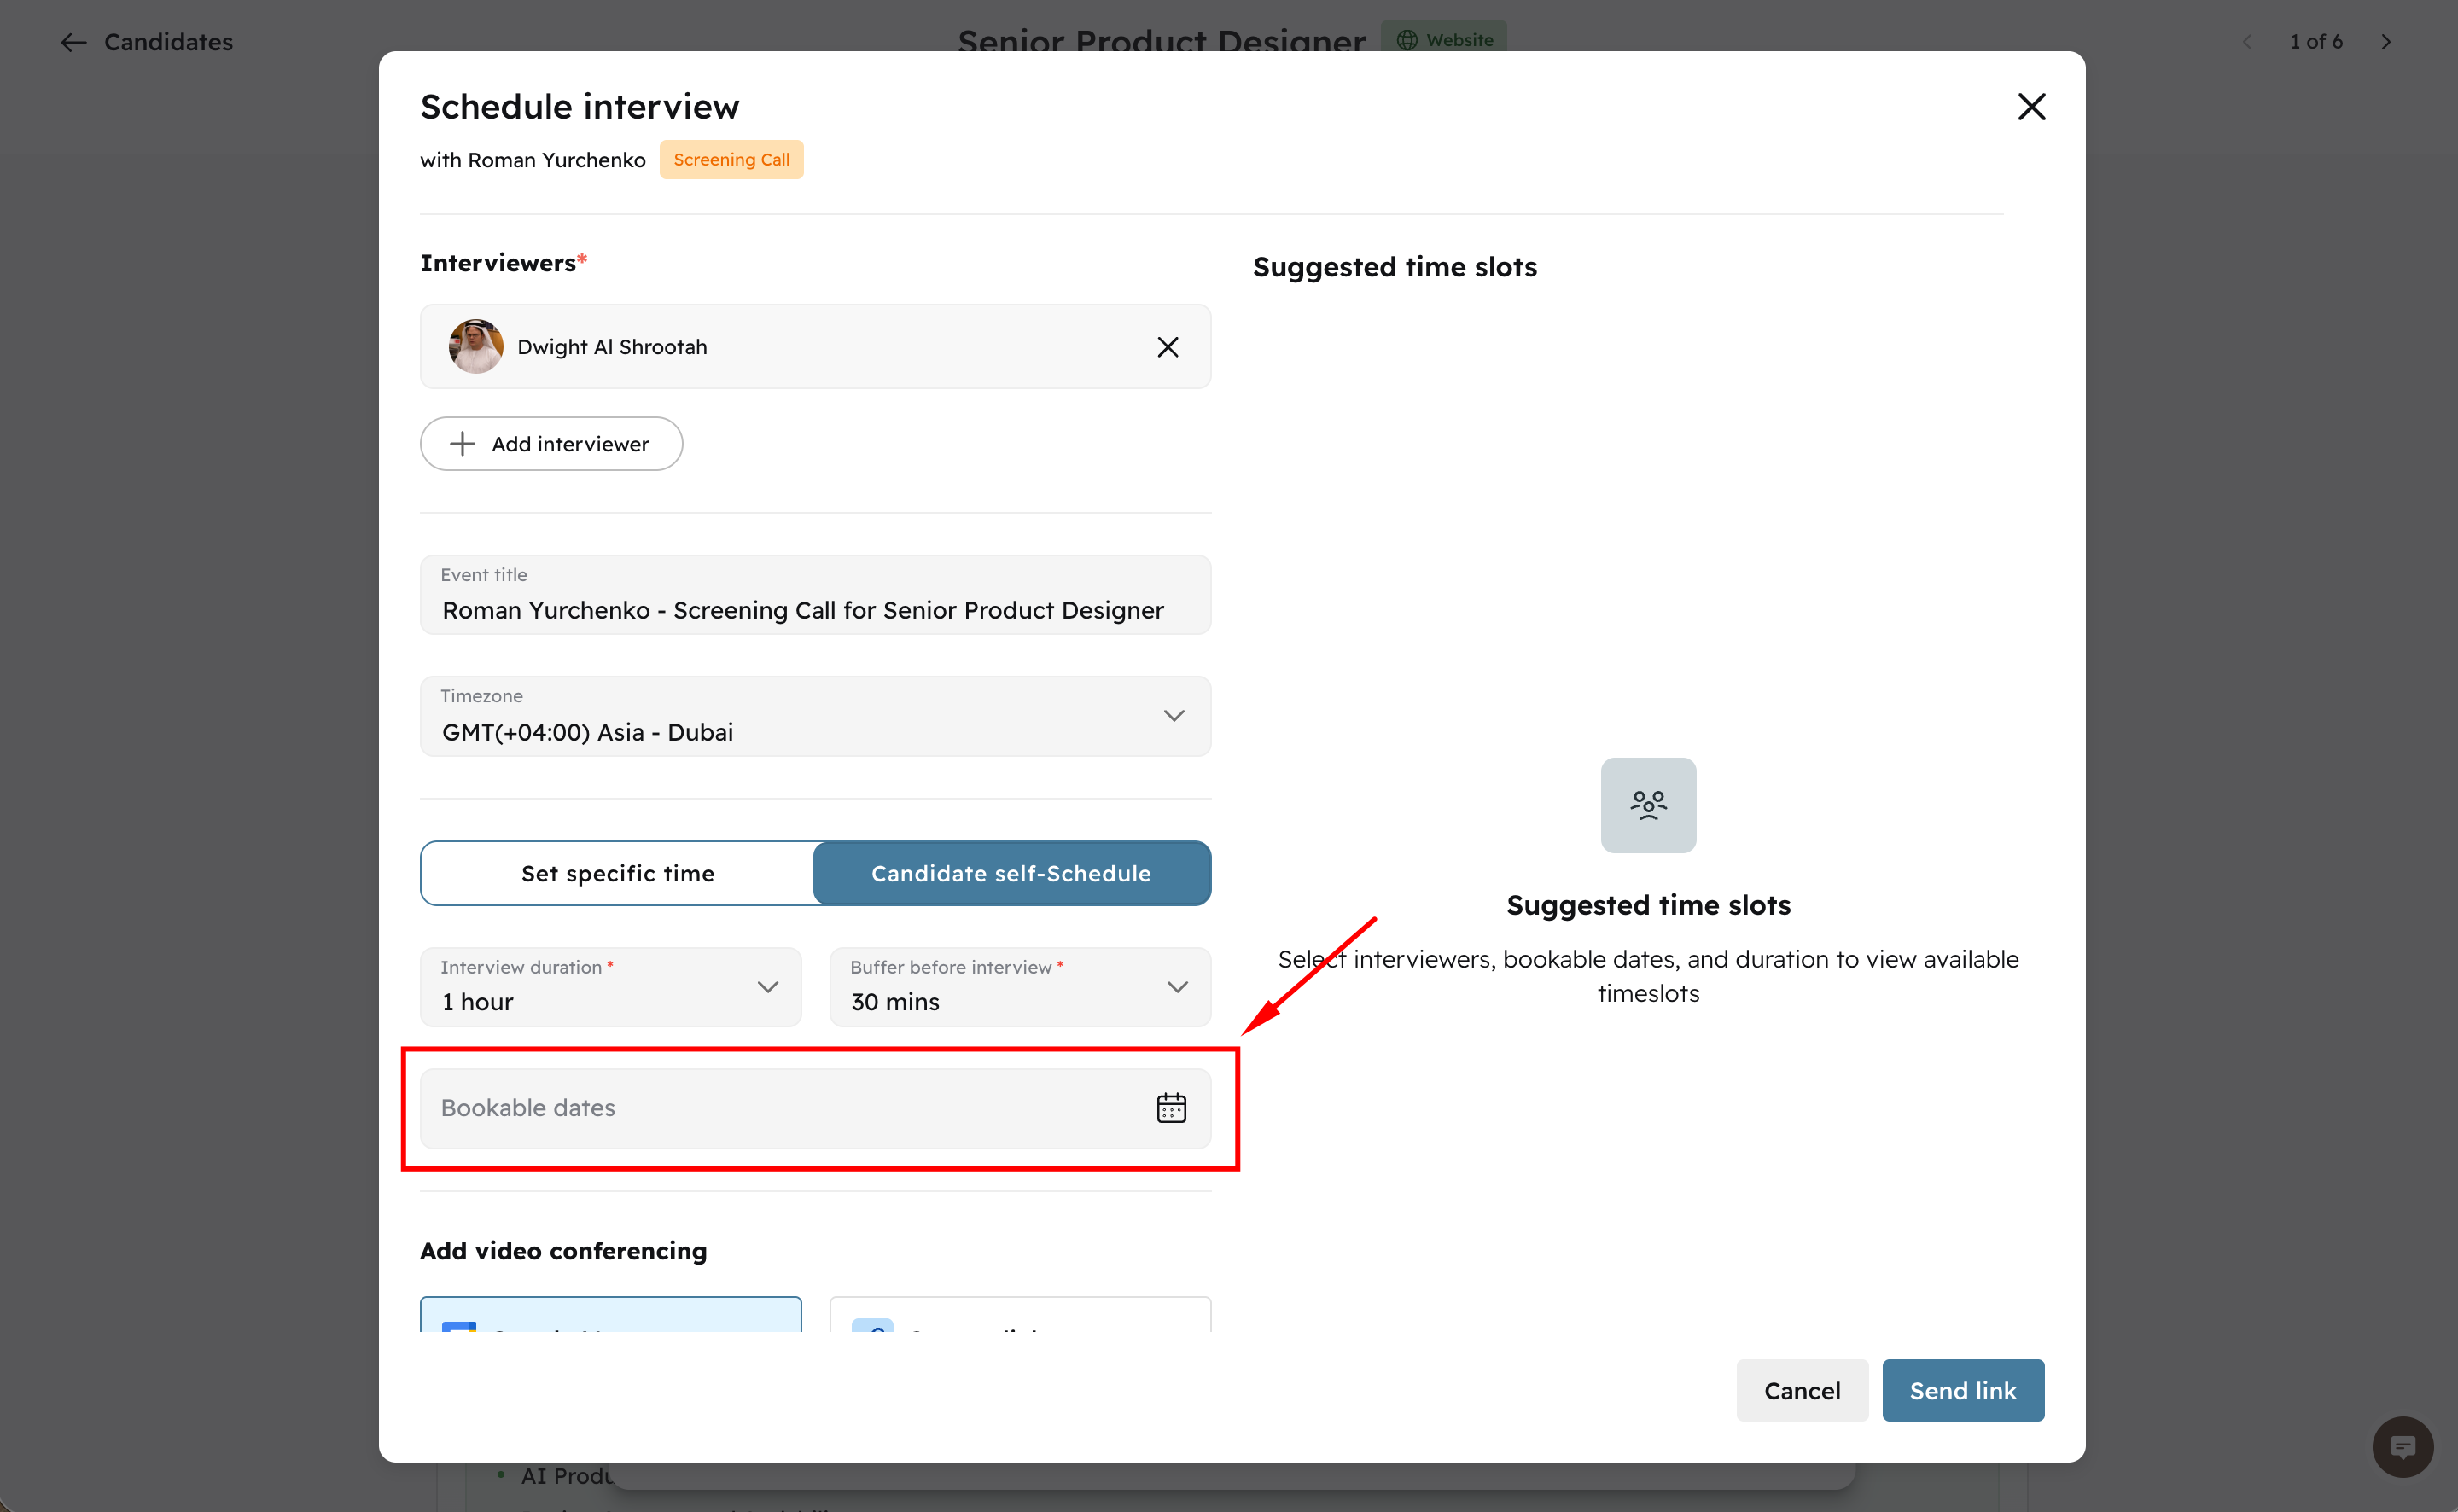Click the Website source badge
The width and height of the screenshot is (2458, 1512).
click(x=1444, y=39)
